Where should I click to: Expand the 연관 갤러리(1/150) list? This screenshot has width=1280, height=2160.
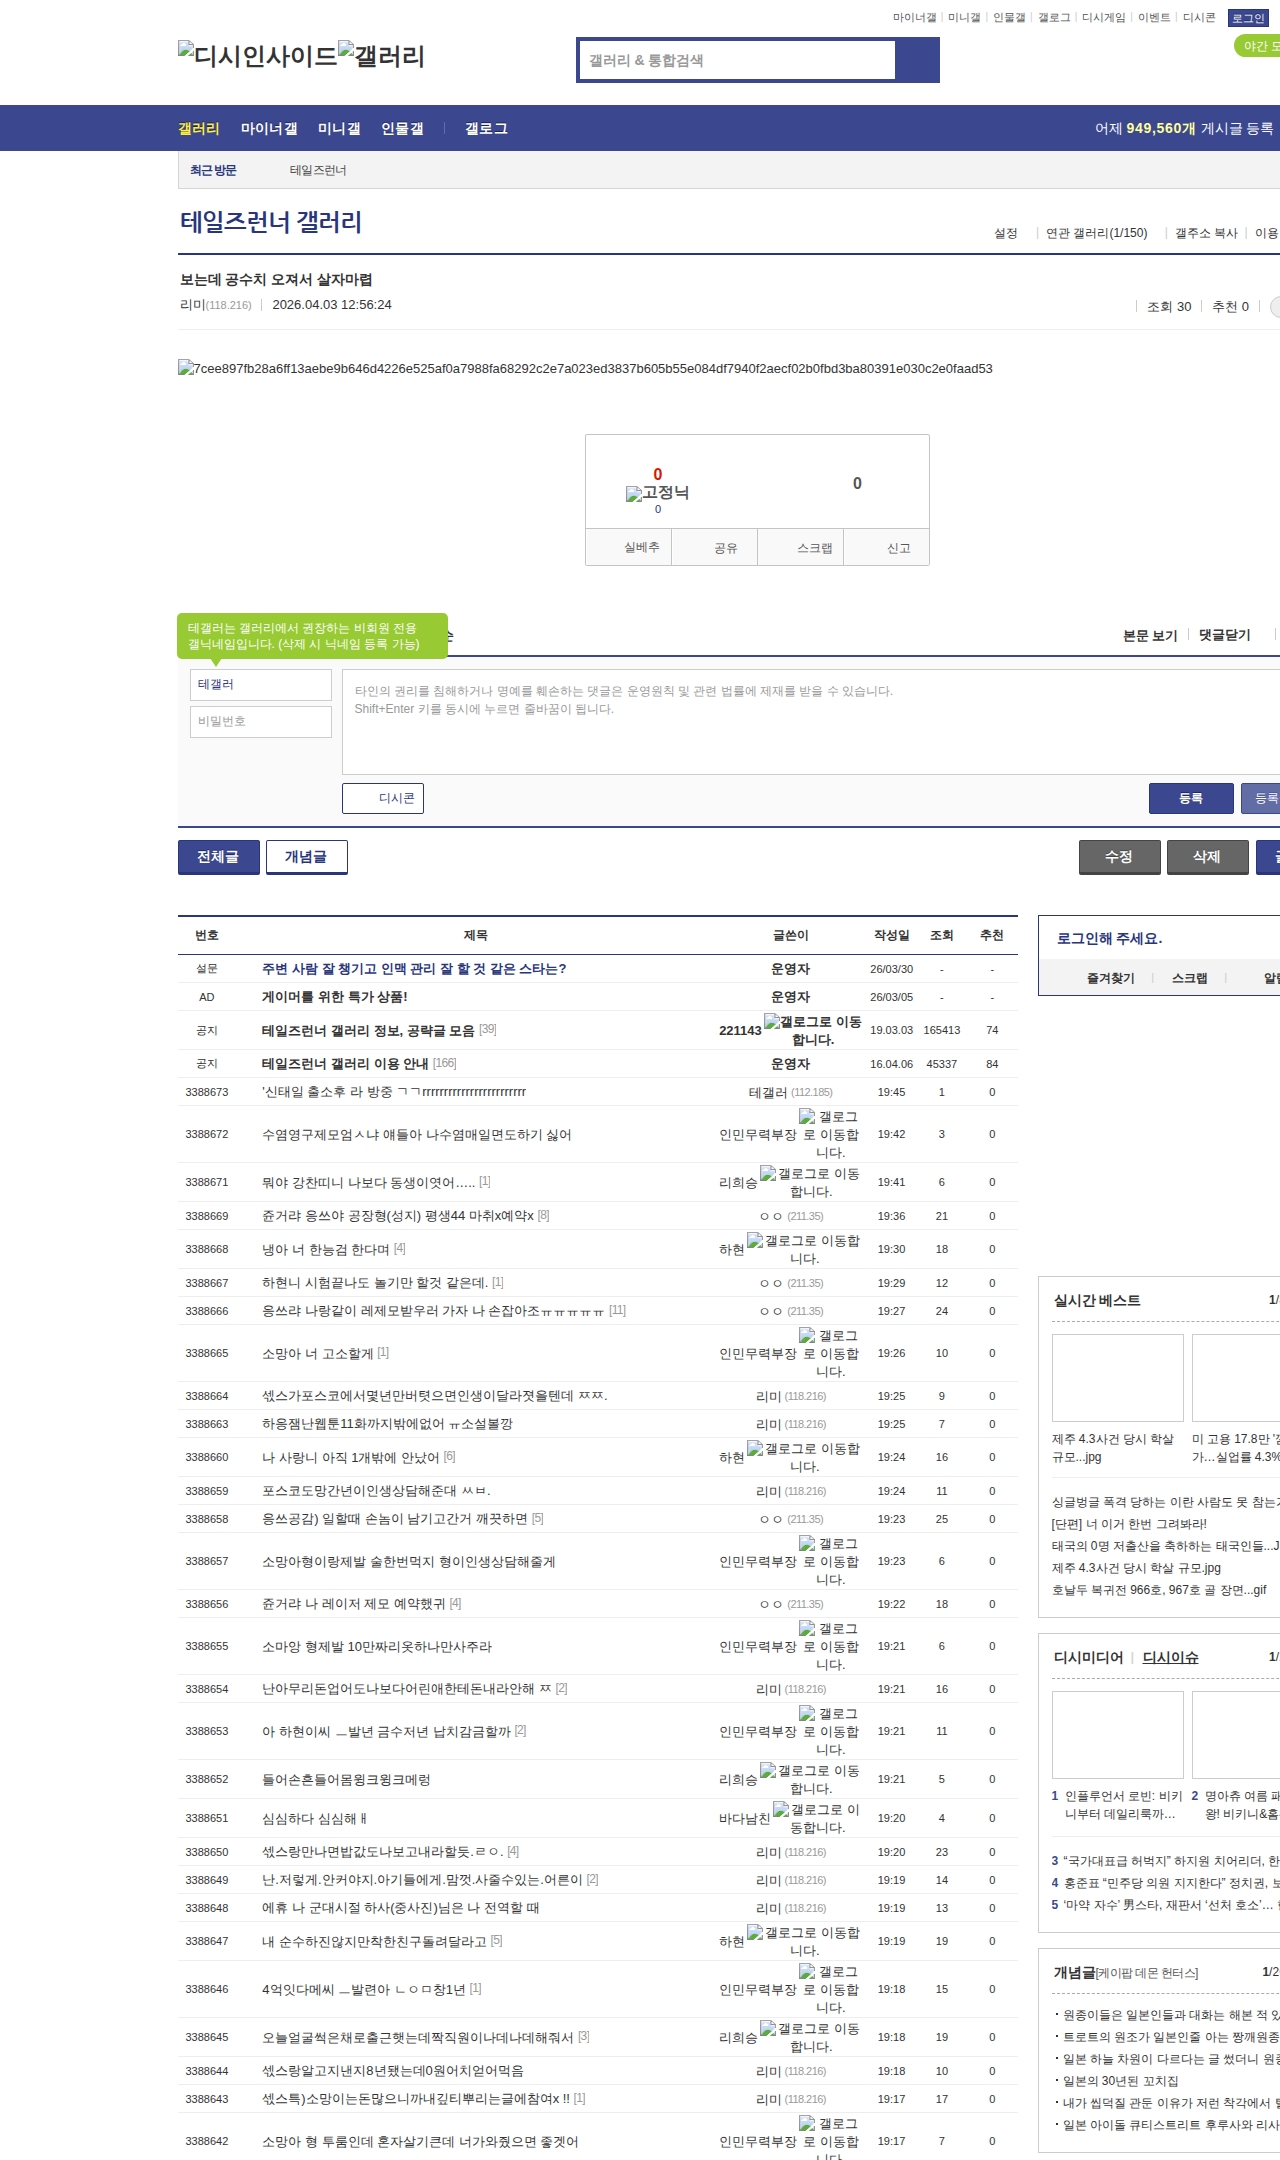1096,233
